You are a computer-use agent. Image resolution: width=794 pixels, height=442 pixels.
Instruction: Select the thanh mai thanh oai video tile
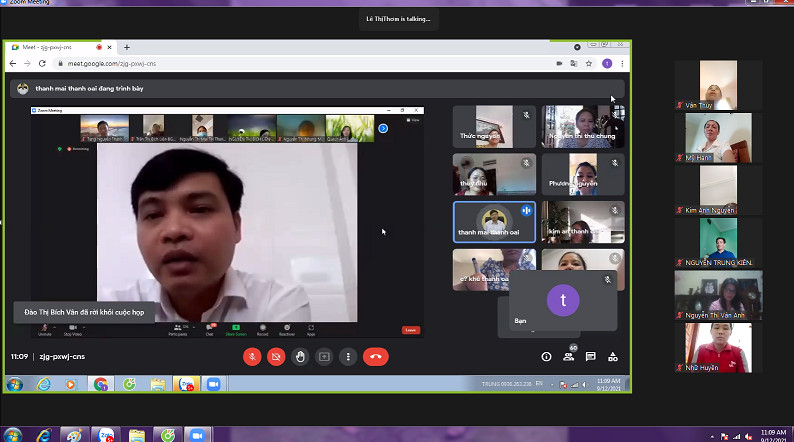click(x=494, y=222)
